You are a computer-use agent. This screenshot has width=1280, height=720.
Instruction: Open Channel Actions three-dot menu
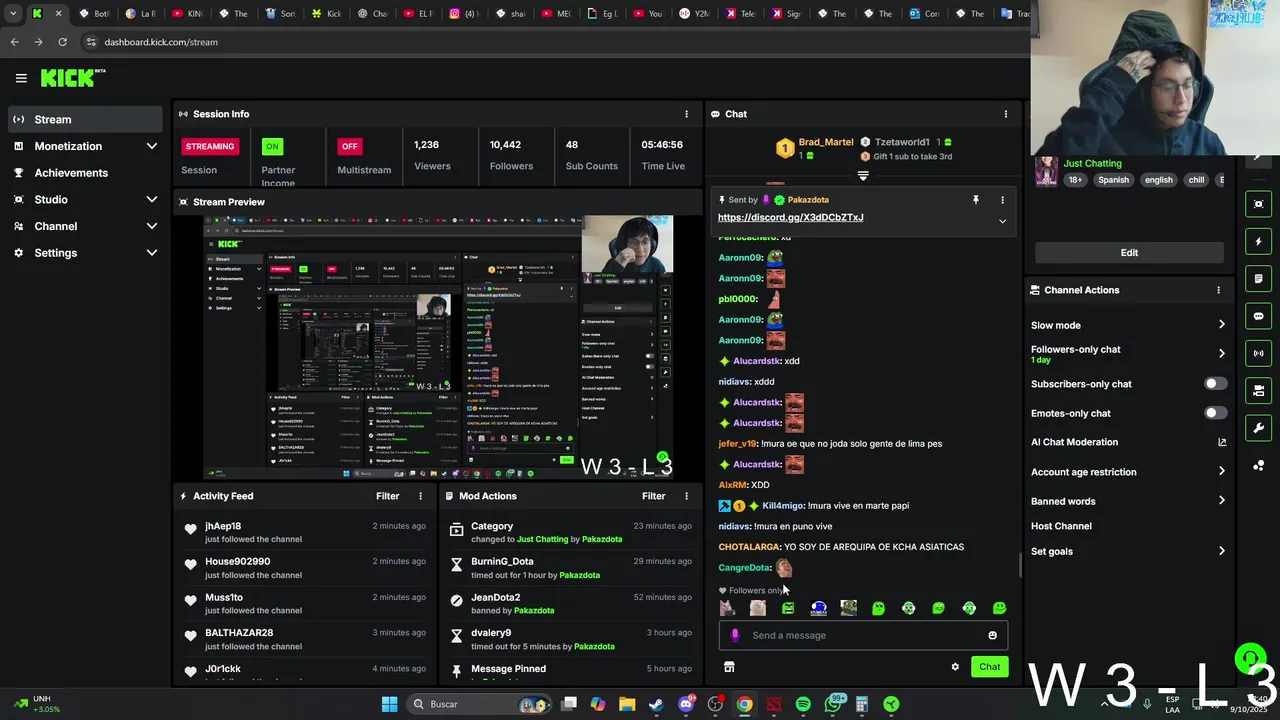(x=1218, y=290)
